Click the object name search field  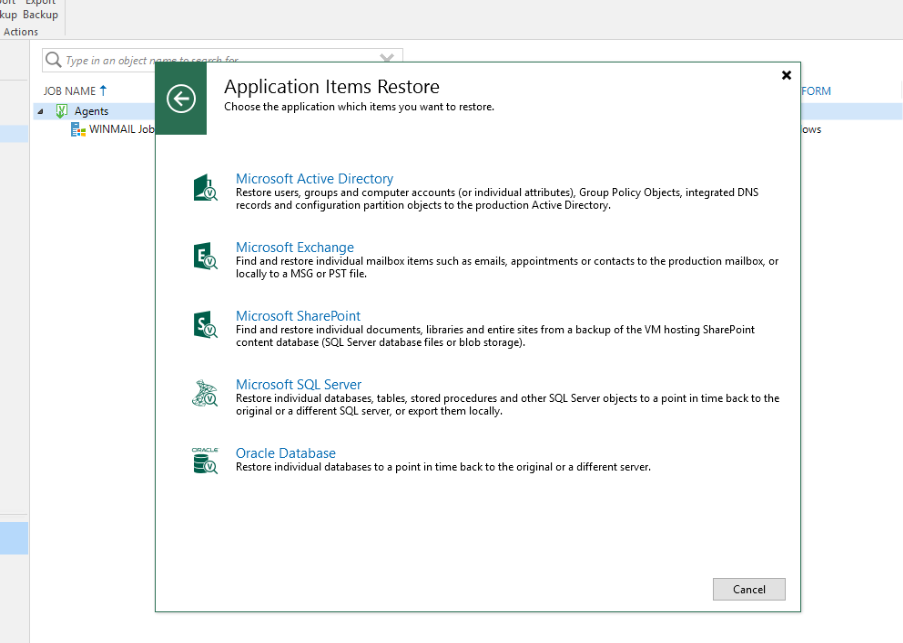pos(215,61)
